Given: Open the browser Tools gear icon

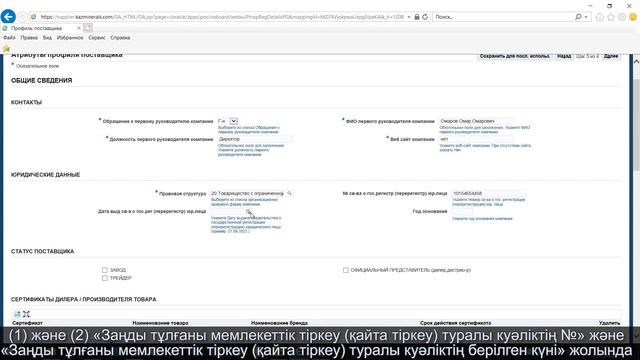Looking at the screenshot, I should (x=622, y=17).
